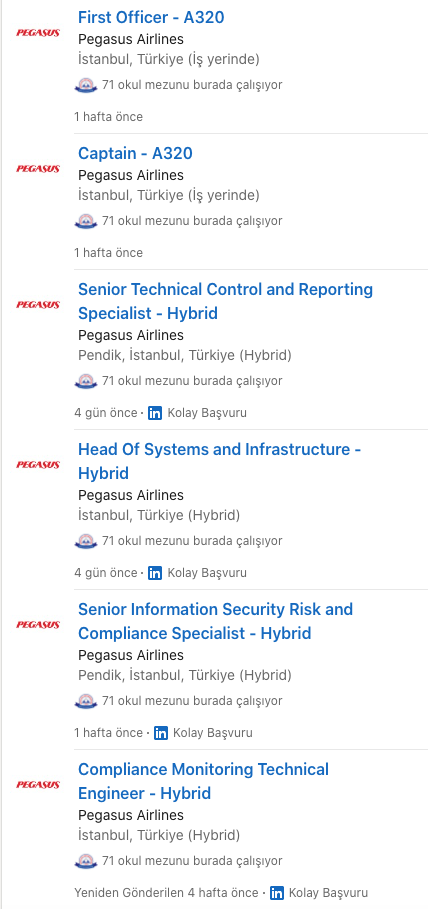
Task: Click school alumni badge in Senior Information Security listing
Action: click(x=86, y=701)
